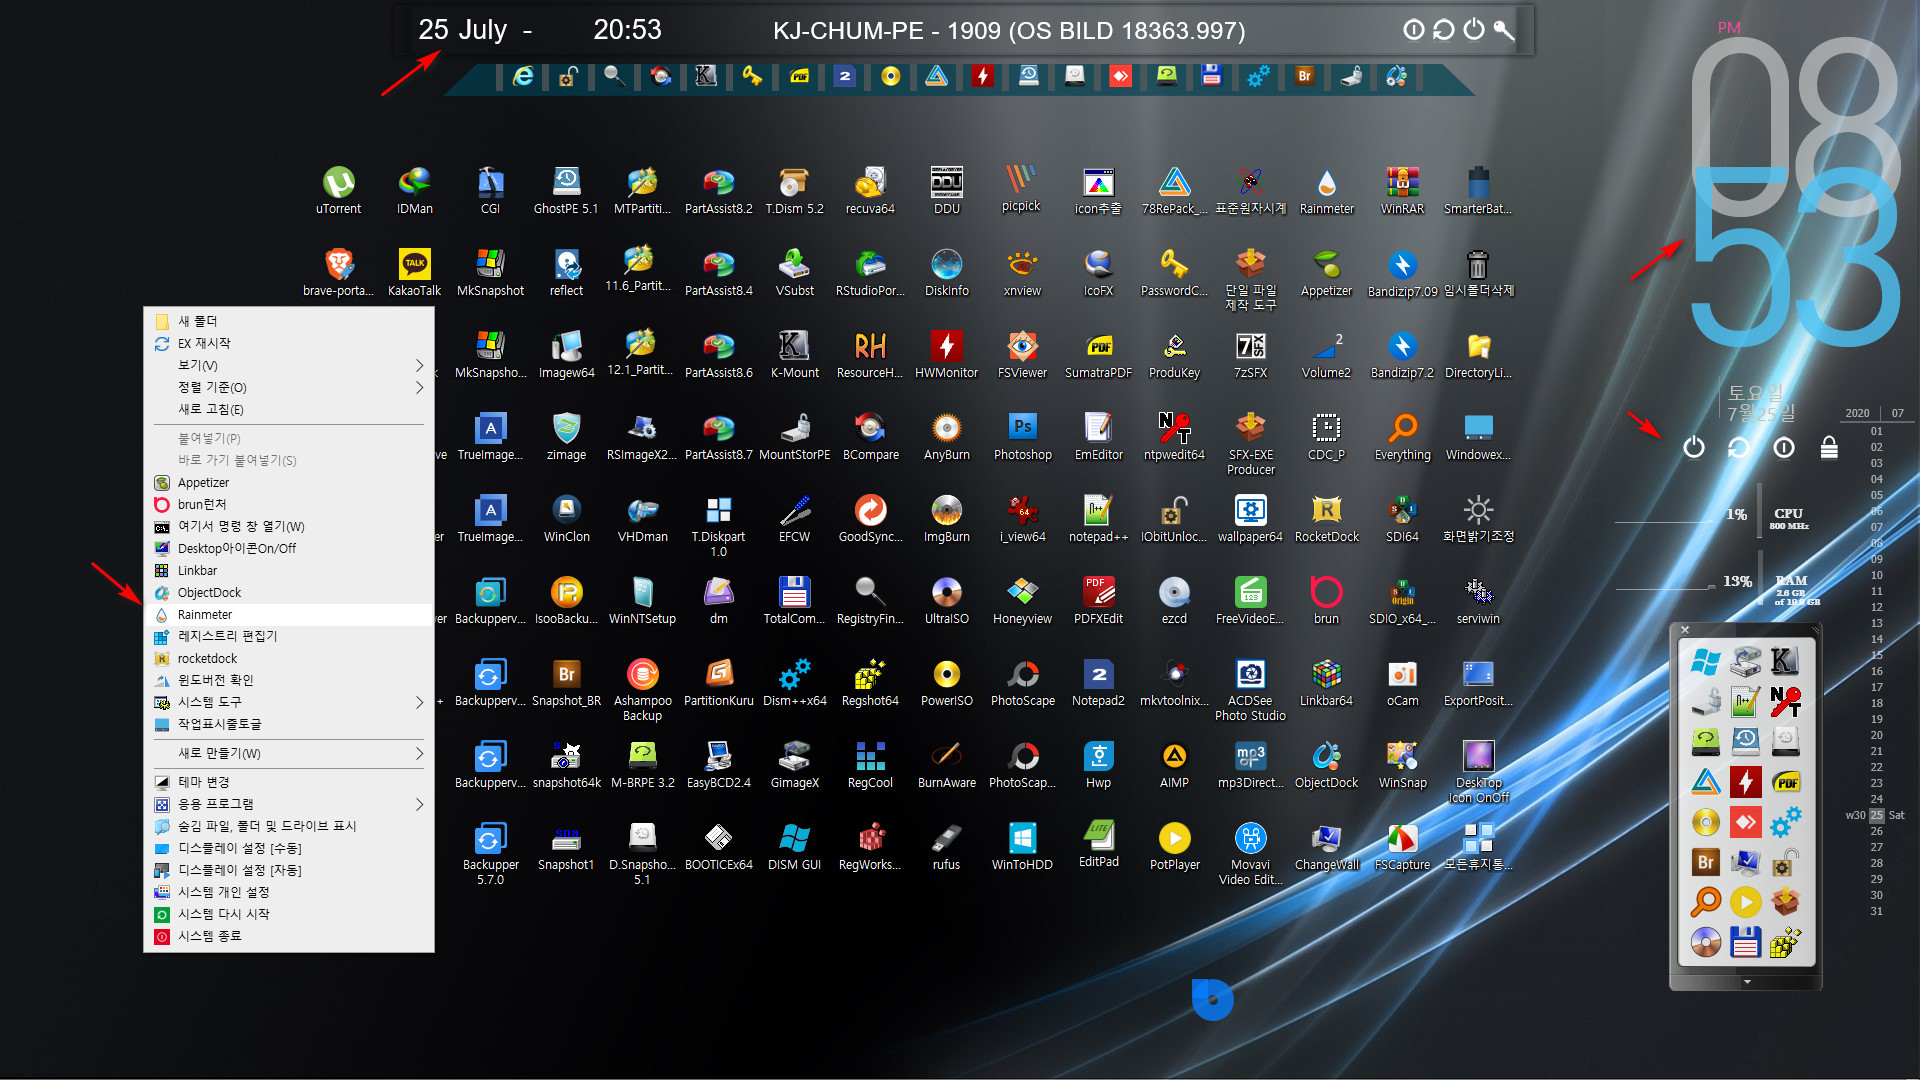The height and width of the screenshot is (1080, 1920).
Task: Click Windows logo icon in right dock
Action: pos(1705,661)
